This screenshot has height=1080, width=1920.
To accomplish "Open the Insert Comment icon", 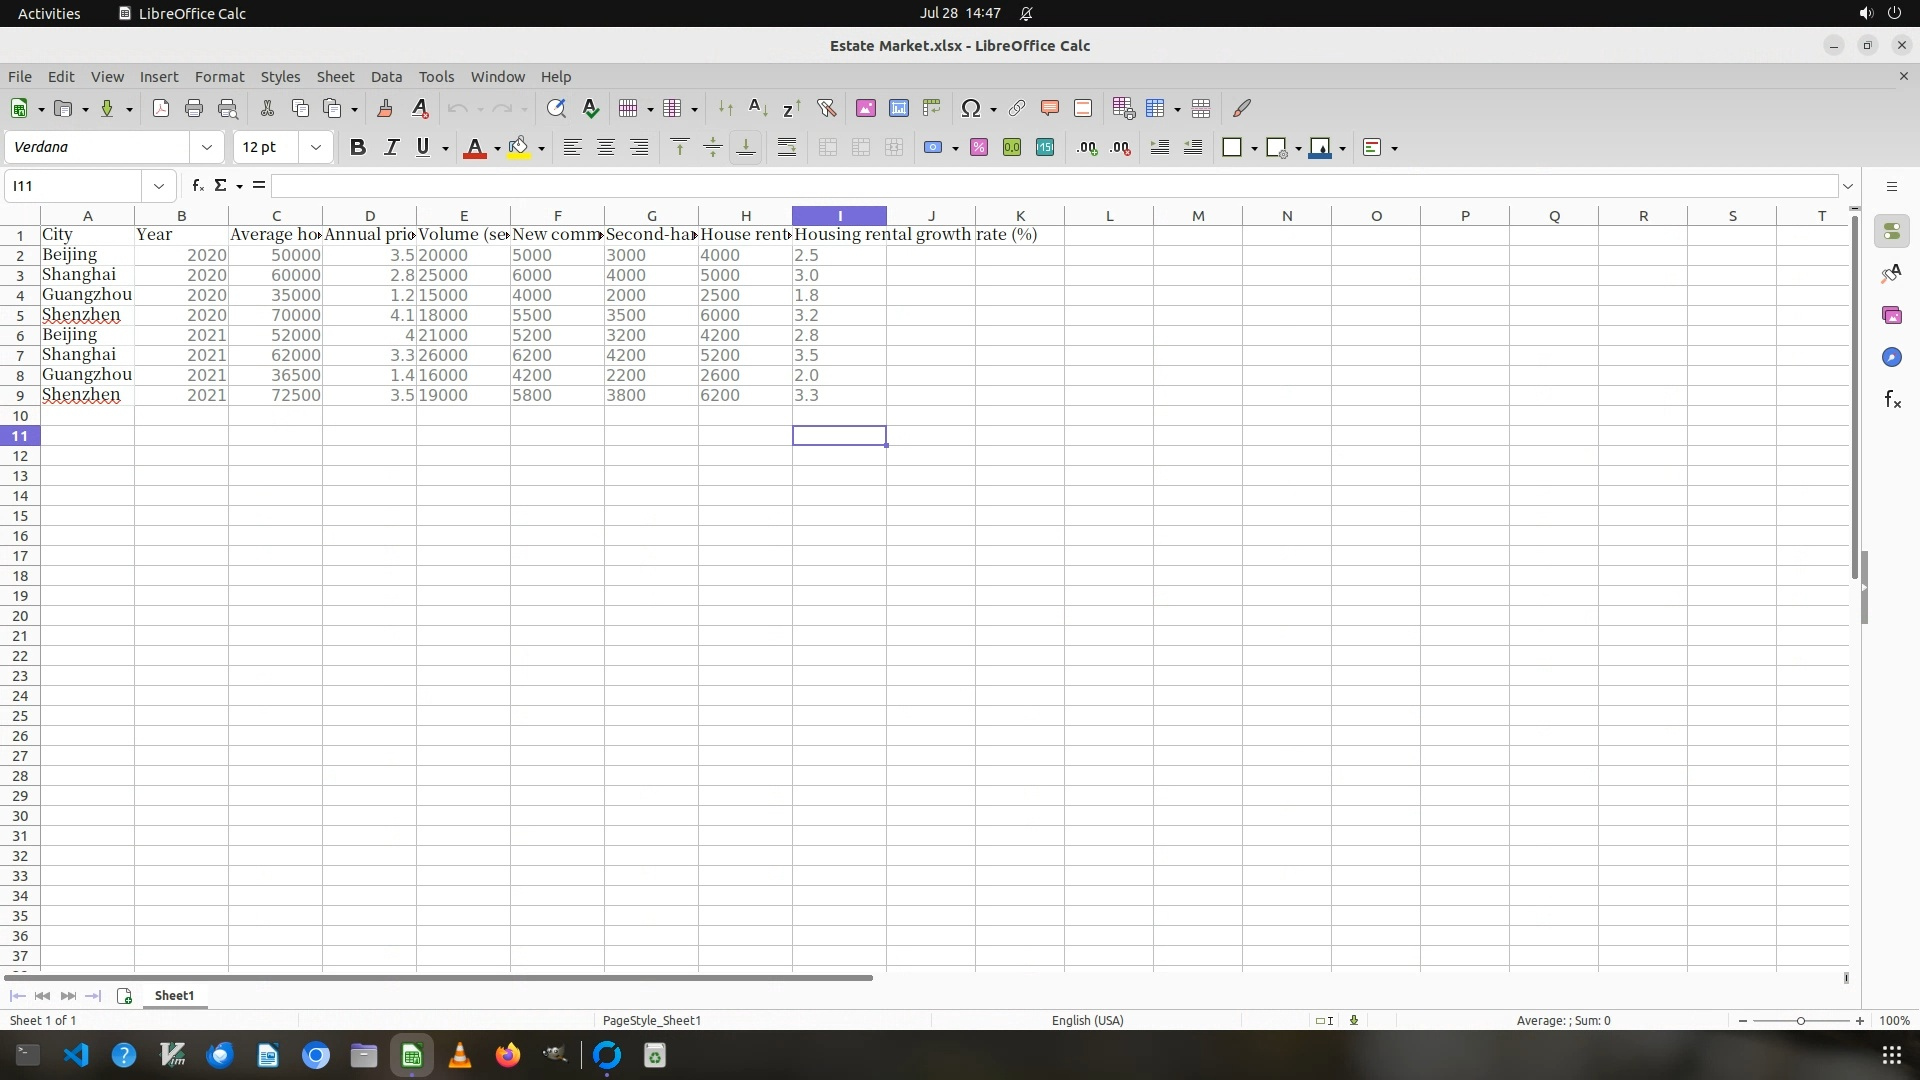I will [x=1049, y=109].
